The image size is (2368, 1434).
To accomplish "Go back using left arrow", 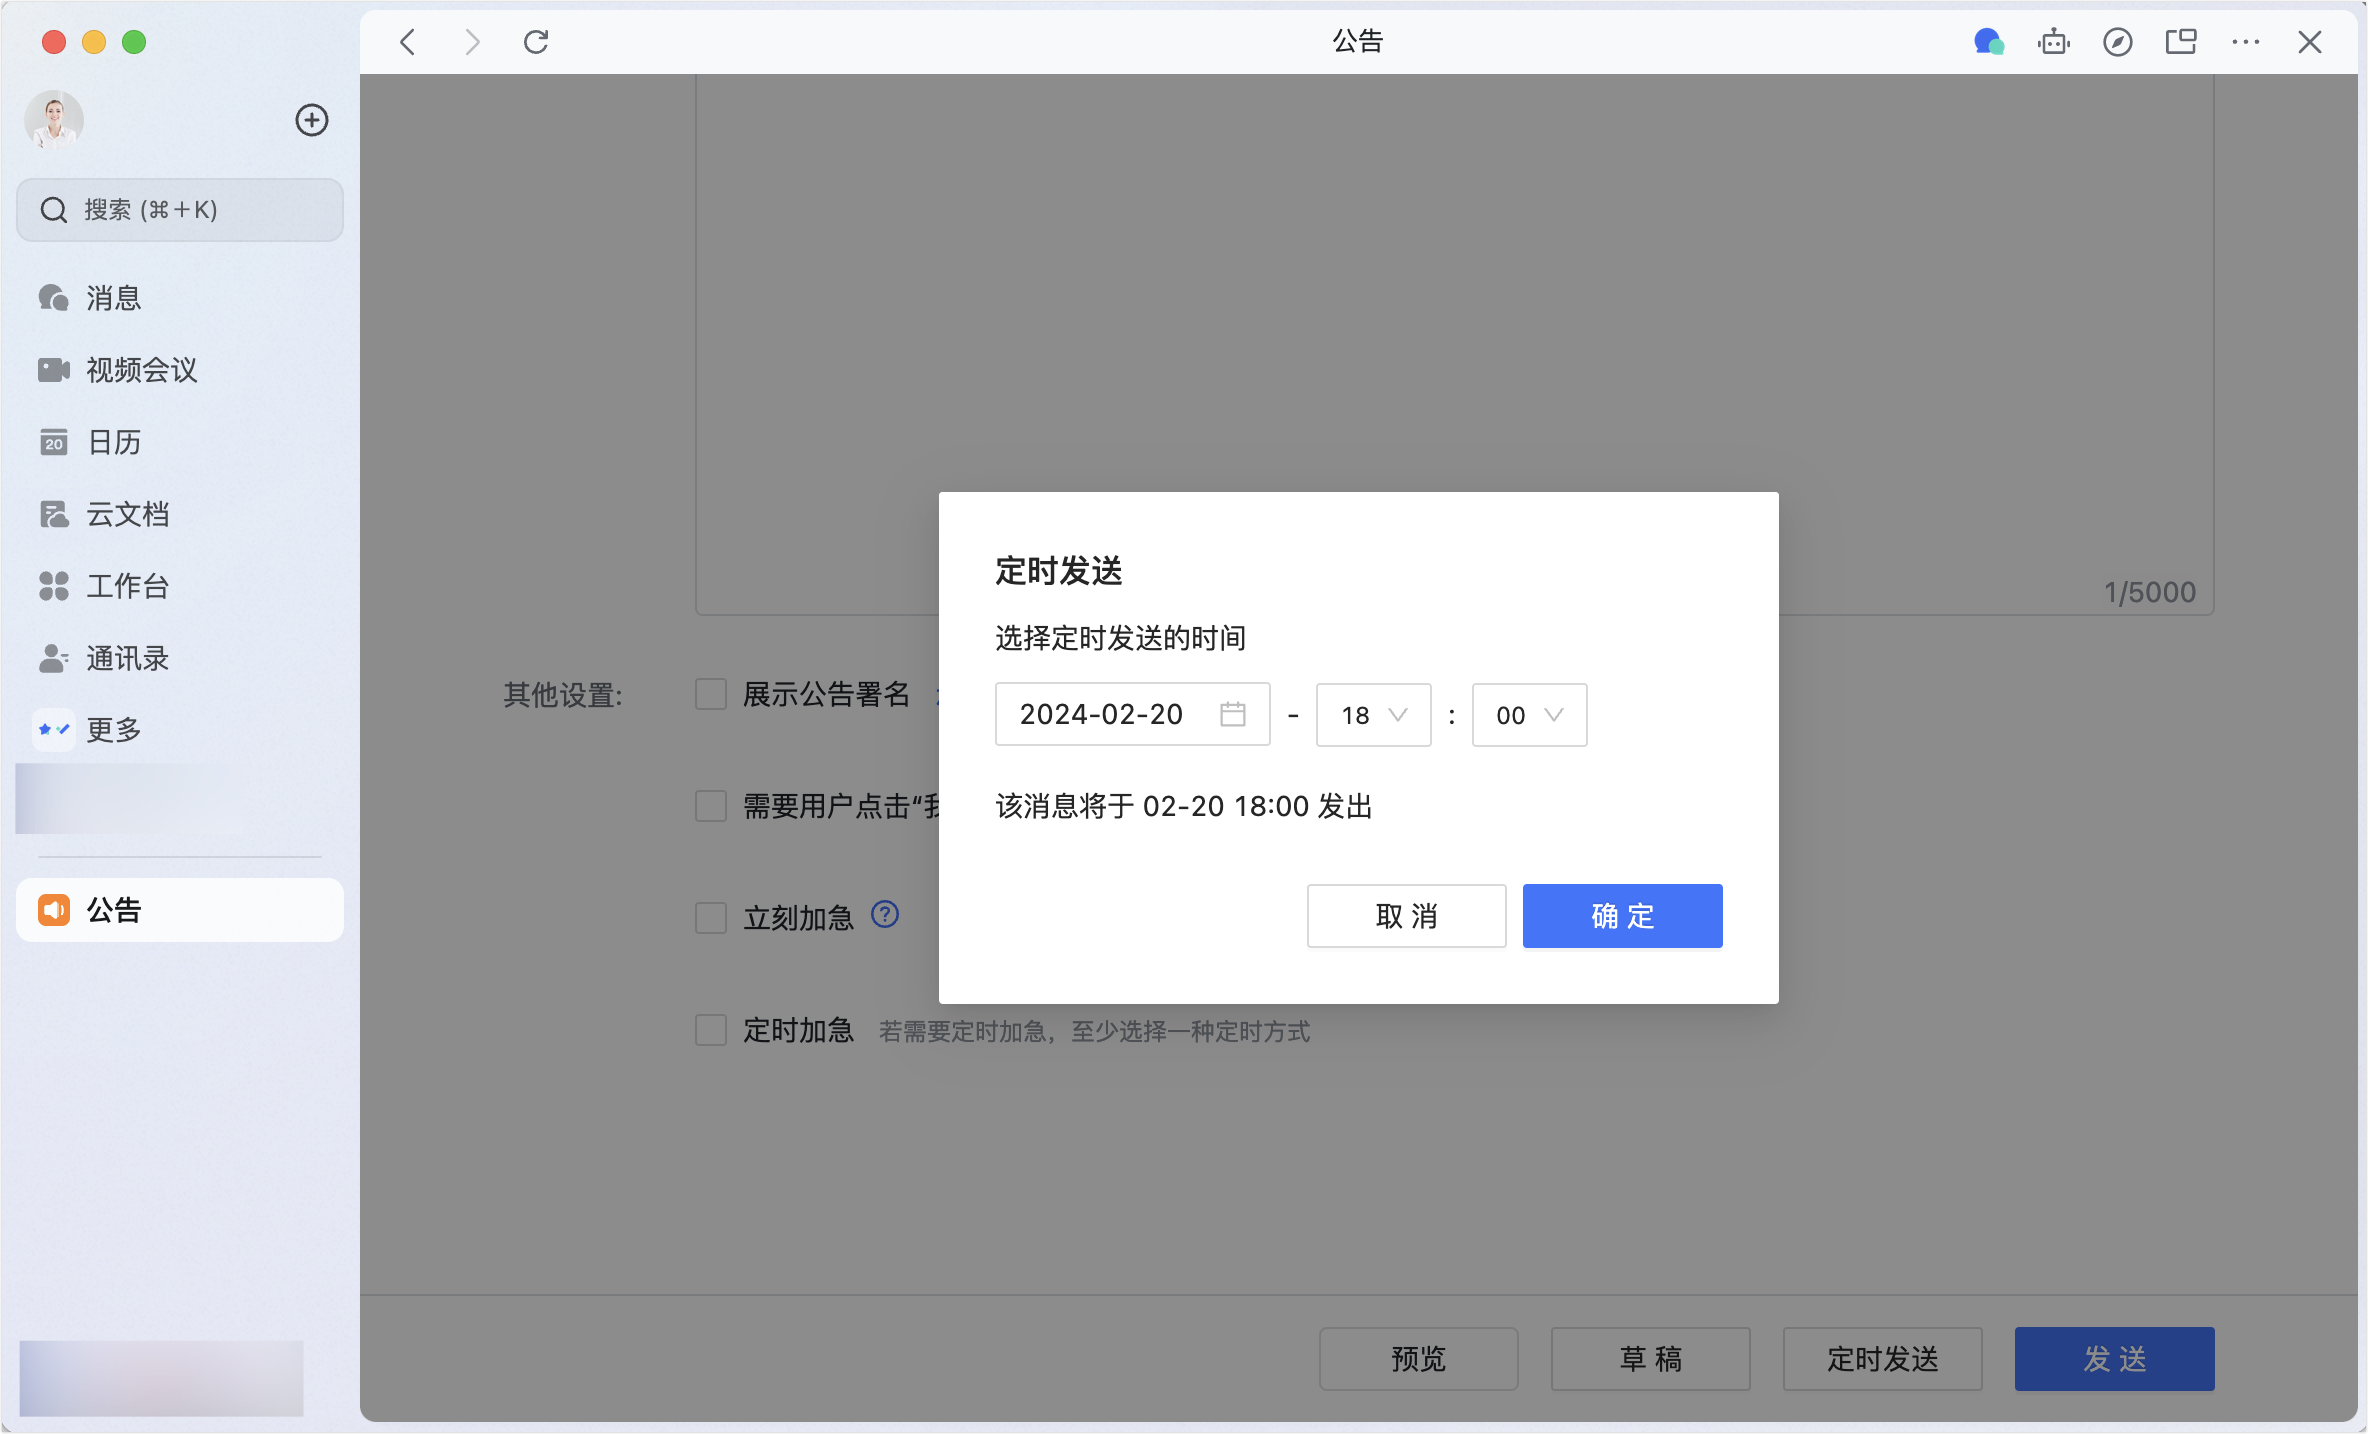I will [x=407, y=42].
